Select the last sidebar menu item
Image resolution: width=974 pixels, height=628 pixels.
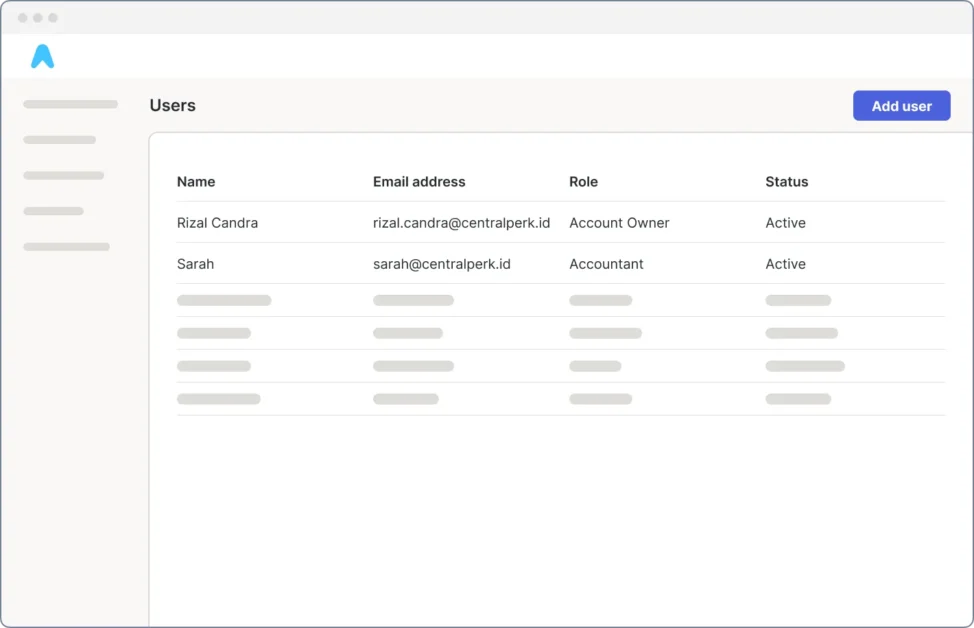tap(66, 246)
